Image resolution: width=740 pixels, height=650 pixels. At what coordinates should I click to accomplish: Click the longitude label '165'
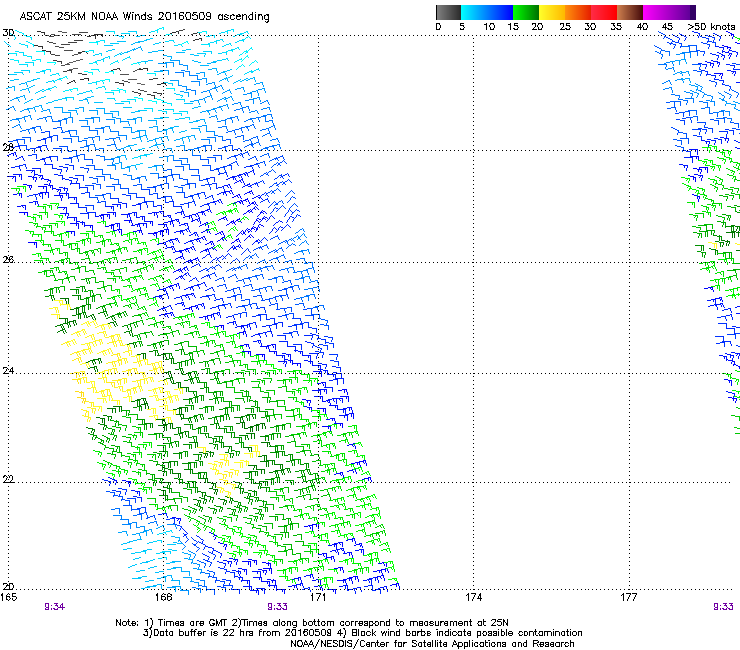coord(8,597)
